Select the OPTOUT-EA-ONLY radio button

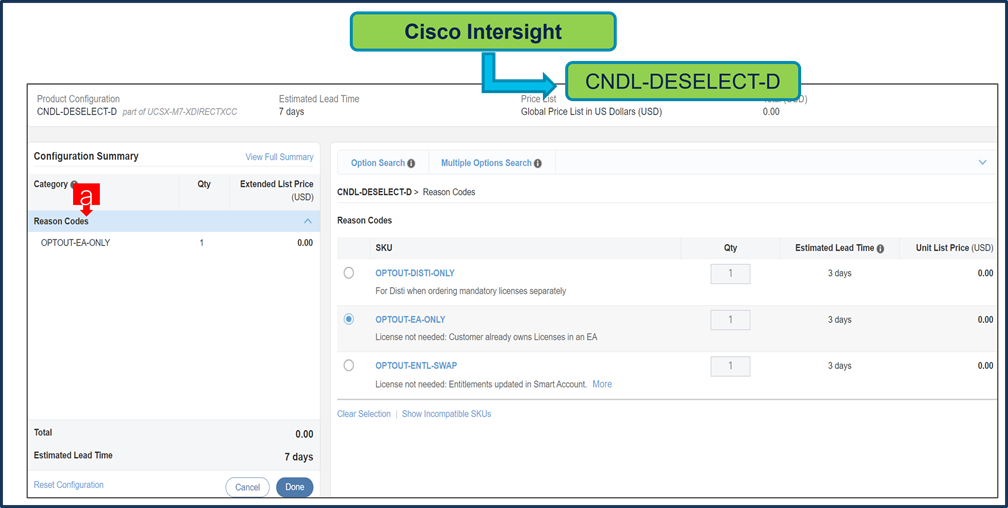coord(348,320)
